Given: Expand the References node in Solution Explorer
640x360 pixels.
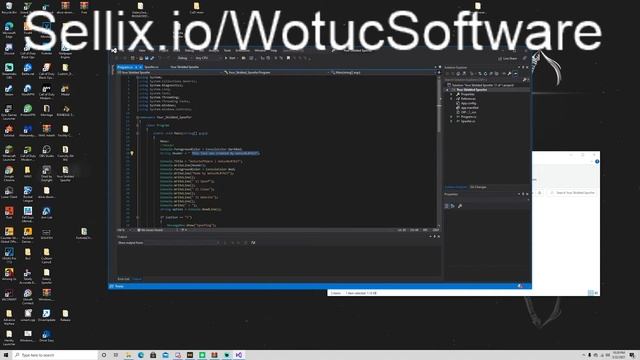Looking at the screenshot, I should [451, 99].
